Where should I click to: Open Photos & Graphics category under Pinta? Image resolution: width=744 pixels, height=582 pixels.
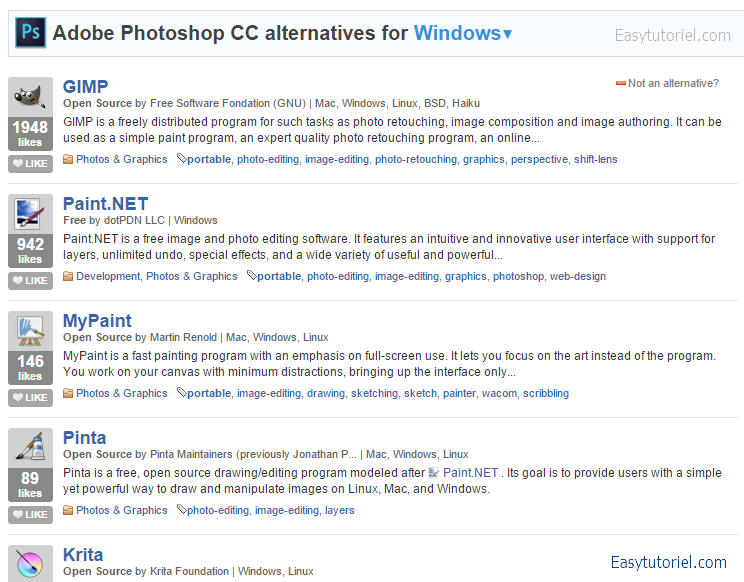121,510
